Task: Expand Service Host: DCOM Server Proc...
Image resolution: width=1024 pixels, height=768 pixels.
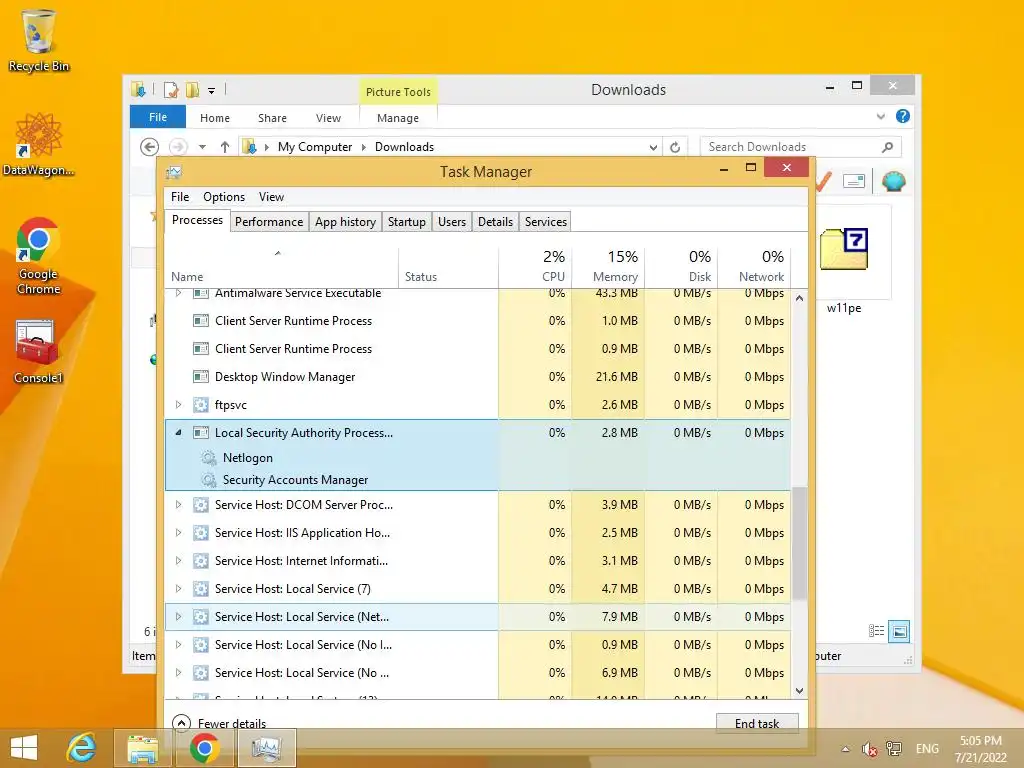Action: [x=178, y=505]
